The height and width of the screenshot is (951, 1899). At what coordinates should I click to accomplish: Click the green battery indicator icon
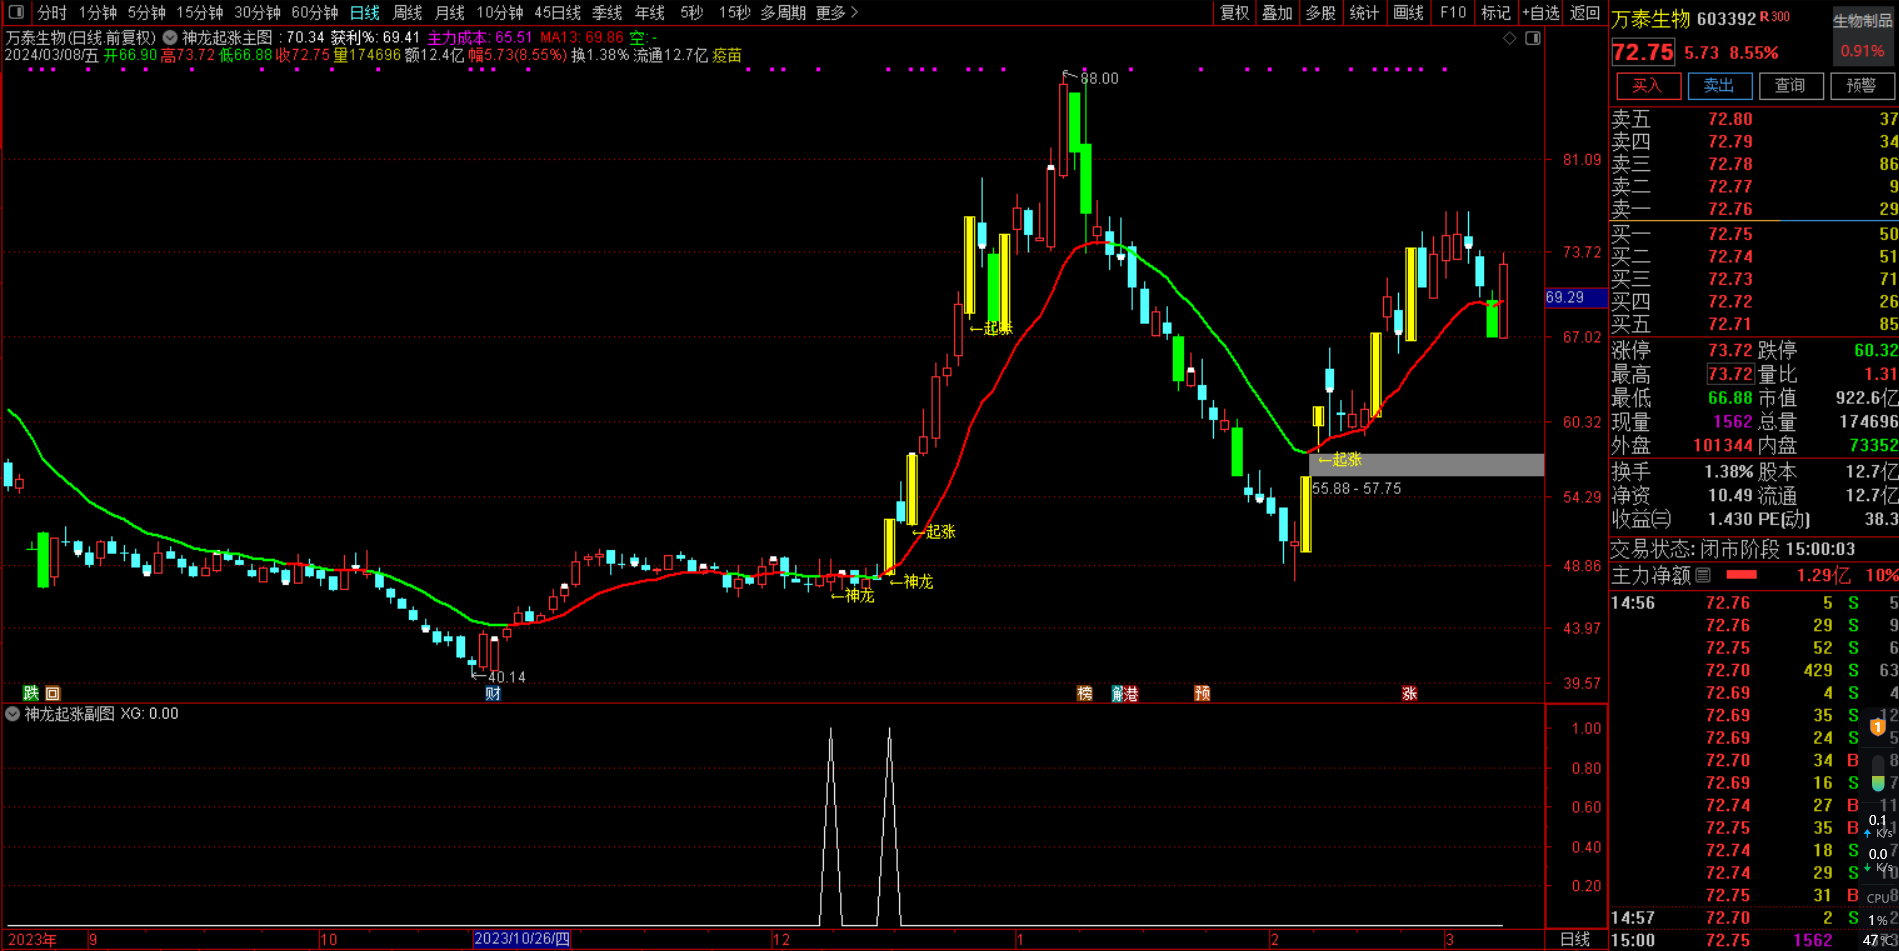coord(1878,772)
